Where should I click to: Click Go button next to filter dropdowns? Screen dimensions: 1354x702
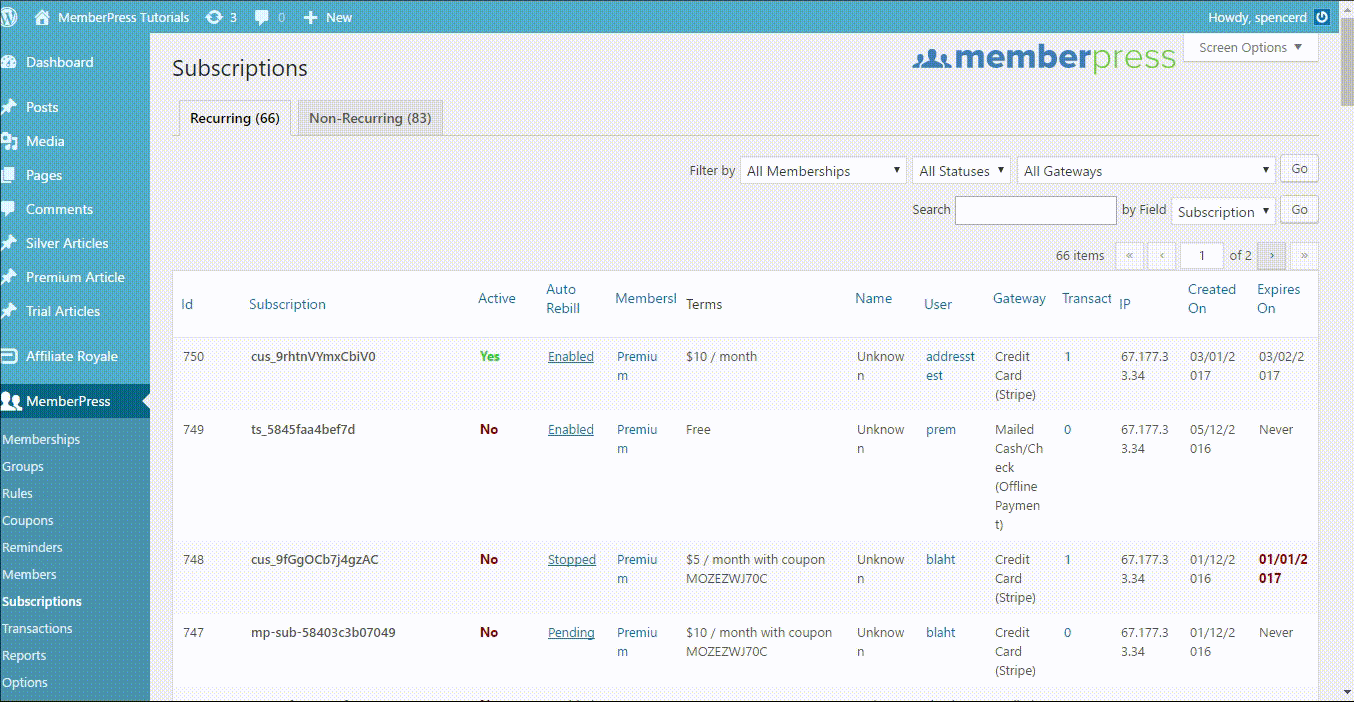coord(1299,169)
